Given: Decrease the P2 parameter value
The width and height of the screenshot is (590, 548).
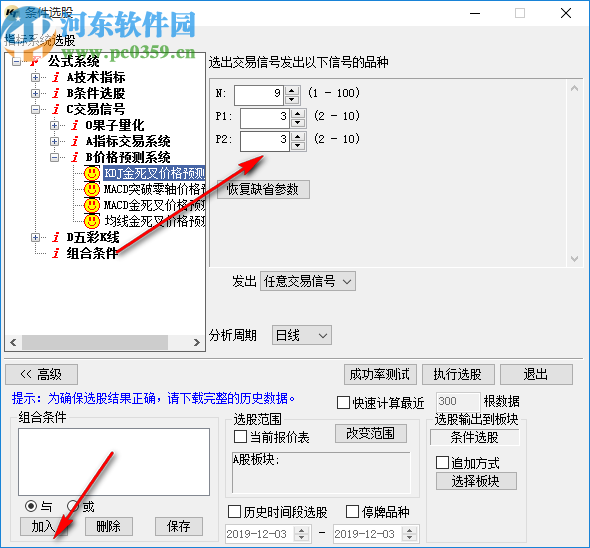Looking at the screenshot, I should point(298,146).
